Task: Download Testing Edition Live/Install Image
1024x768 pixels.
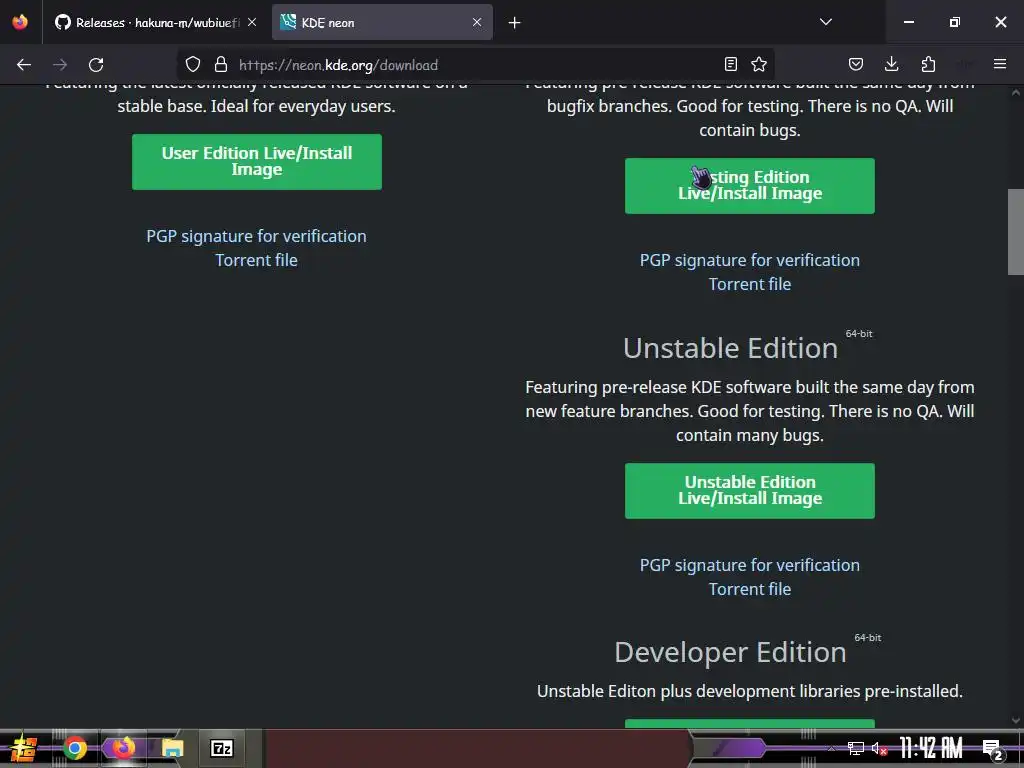Action: coord(750,185)
